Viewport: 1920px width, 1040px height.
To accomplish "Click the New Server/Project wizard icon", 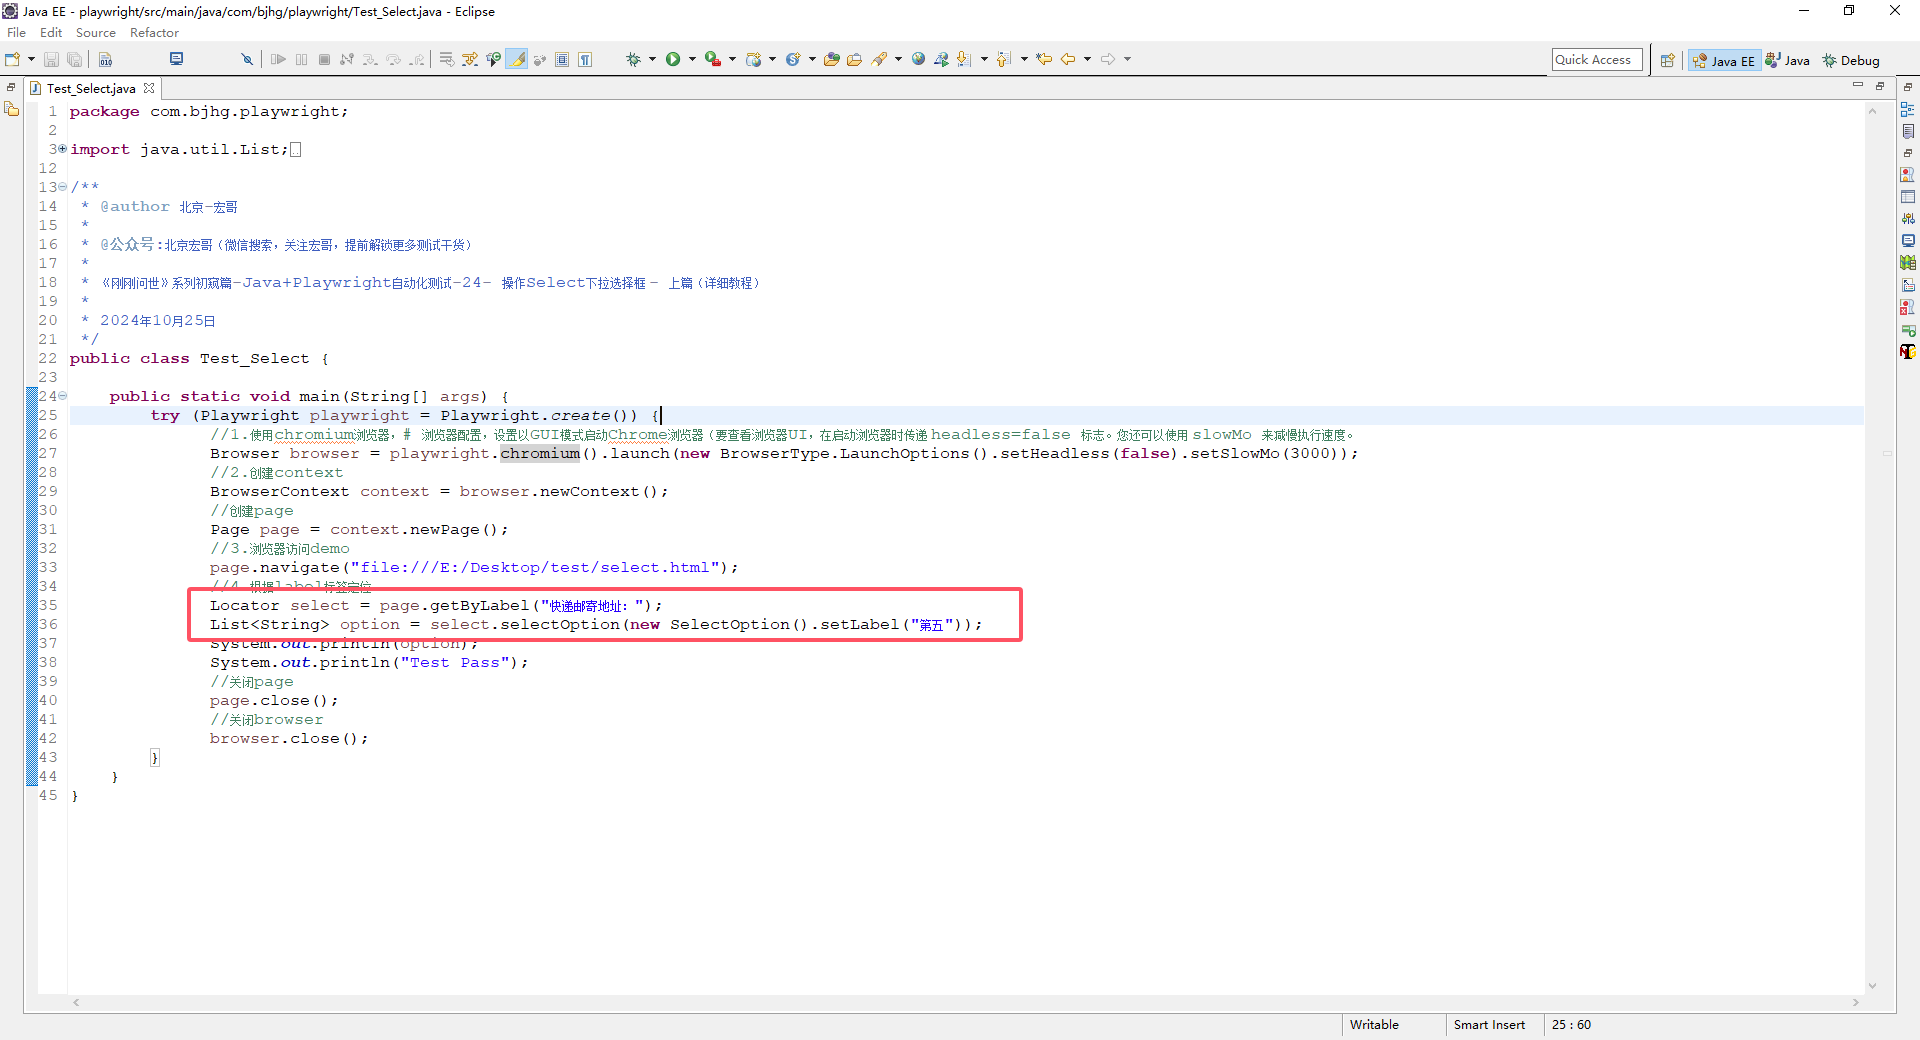I will point(753,59).
